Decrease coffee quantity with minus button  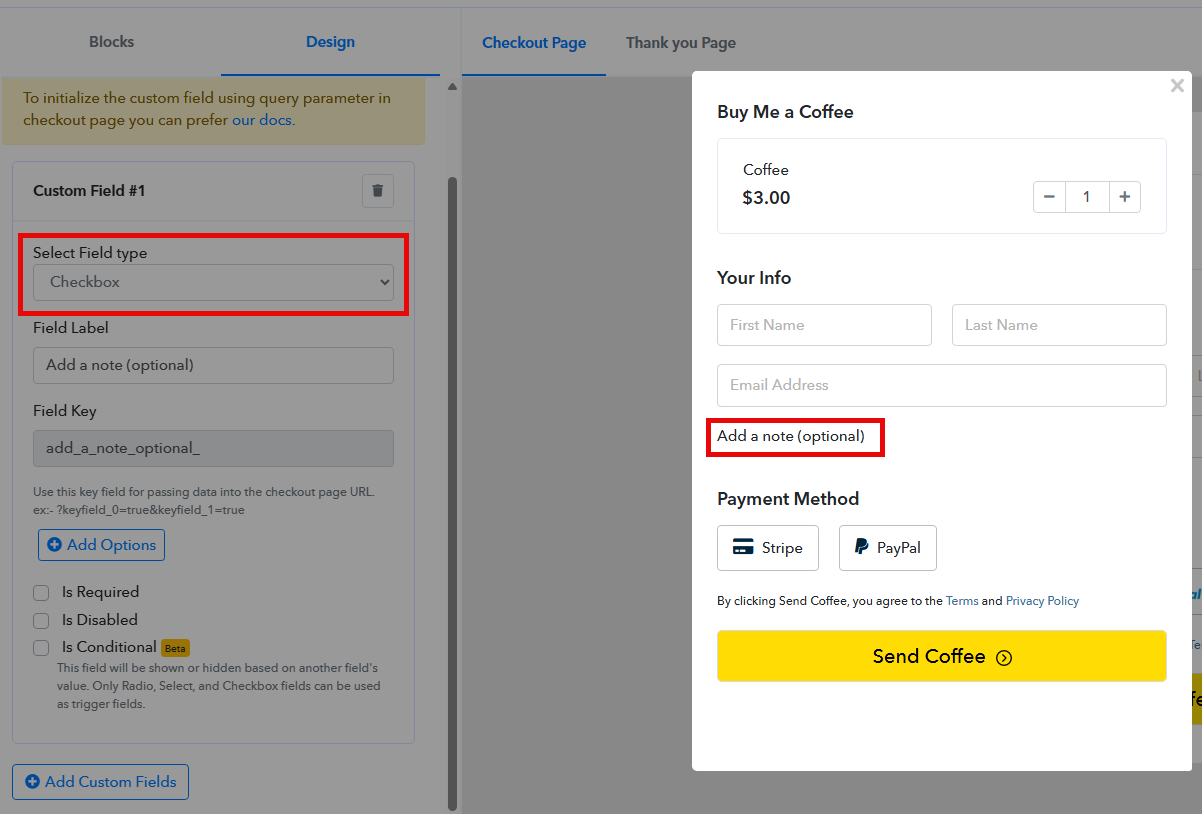1049,197
